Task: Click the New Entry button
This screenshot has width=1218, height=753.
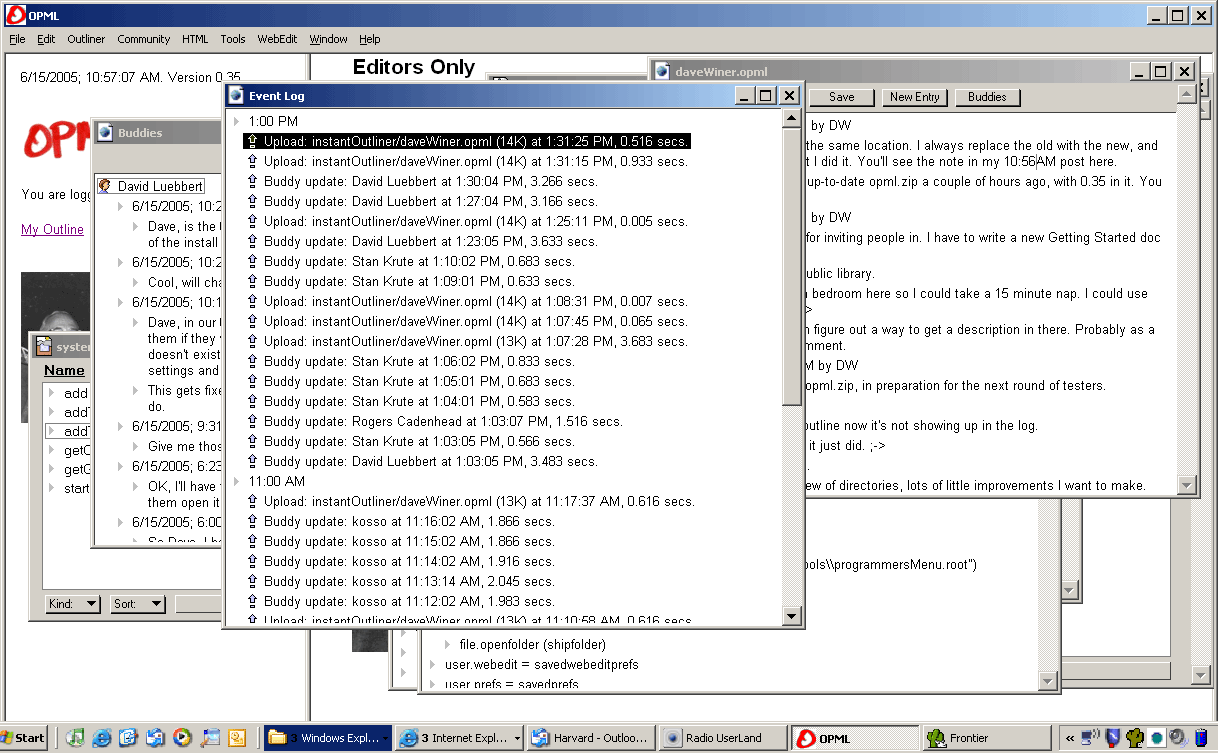Action: [x=914, y=97]
